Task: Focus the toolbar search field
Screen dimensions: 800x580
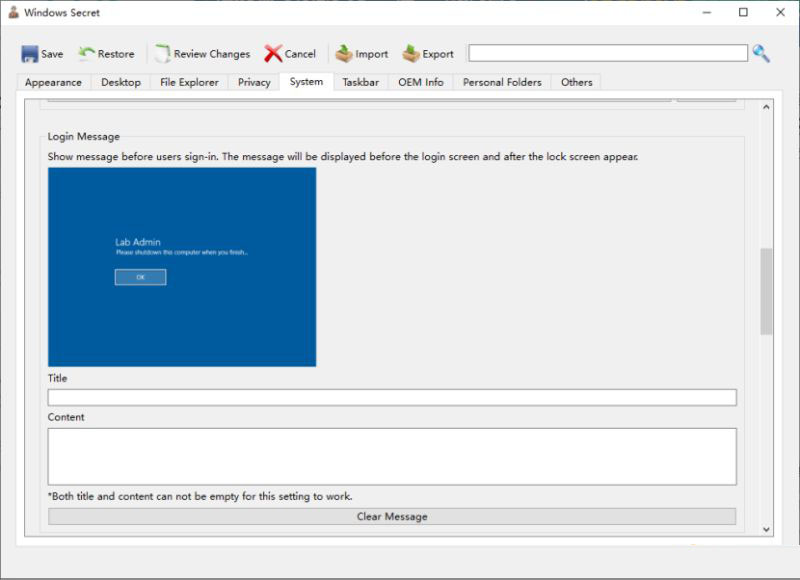Action: tap(608, 53)
